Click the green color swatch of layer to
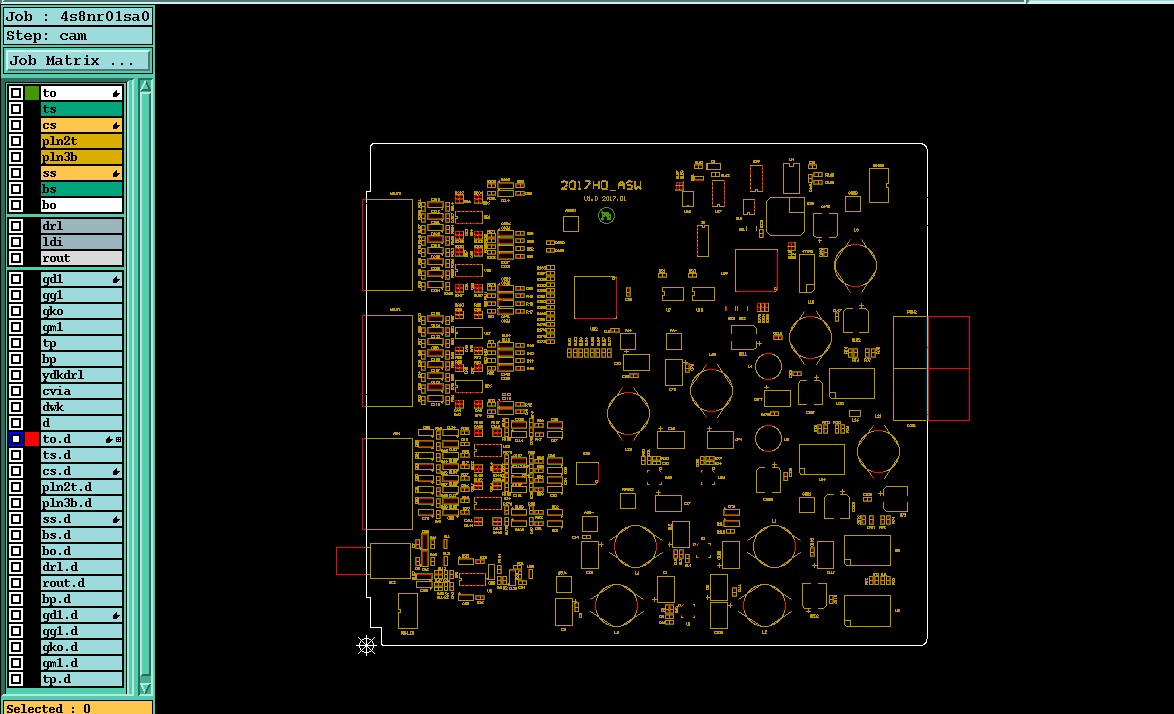Viewport: 1174px width, 714px height. pos(31,94)
